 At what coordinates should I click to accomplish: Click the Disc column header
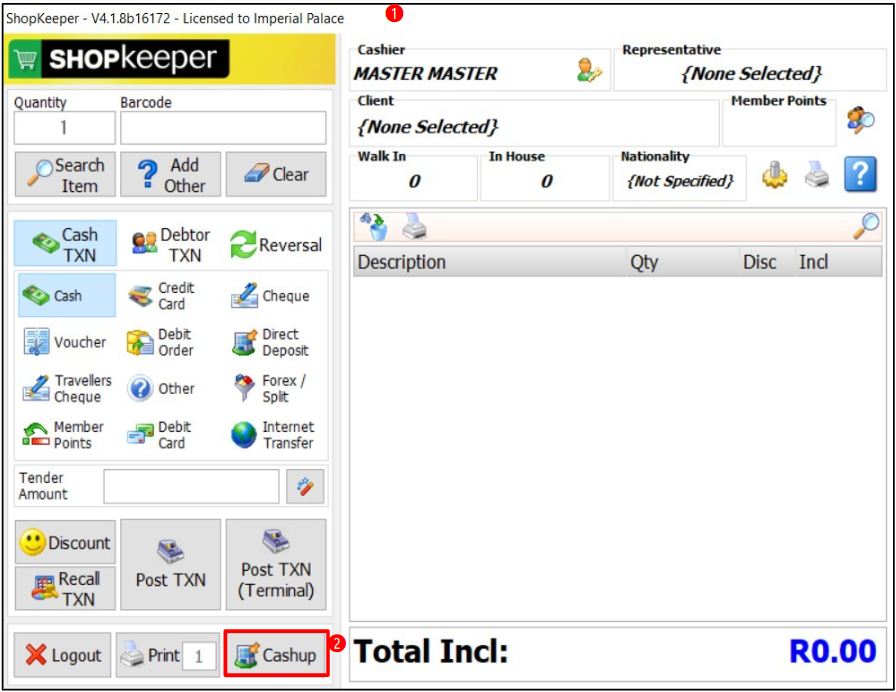point(767,262)
